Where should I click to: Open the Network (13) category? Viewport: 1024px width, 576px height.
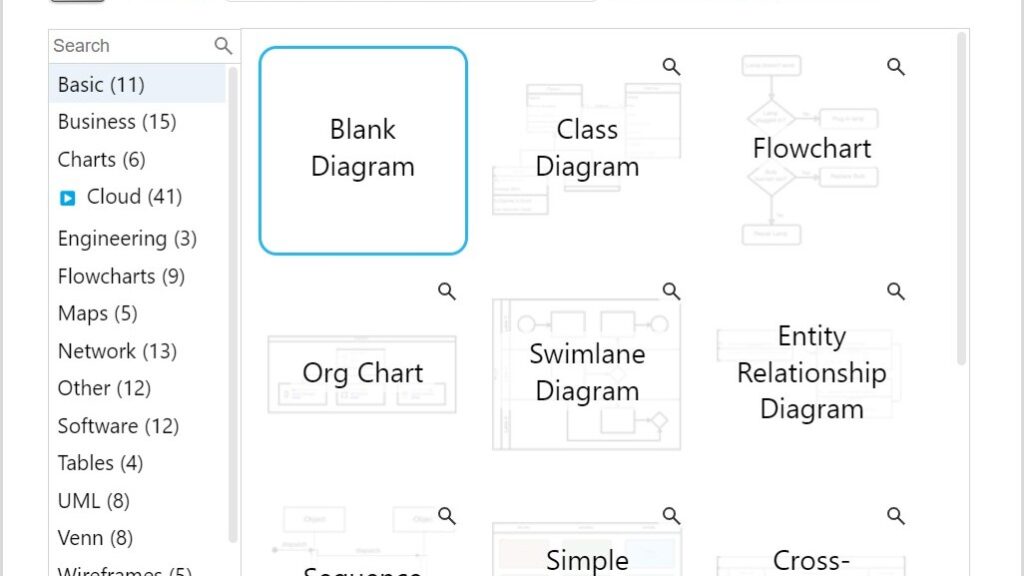[117, 351]
